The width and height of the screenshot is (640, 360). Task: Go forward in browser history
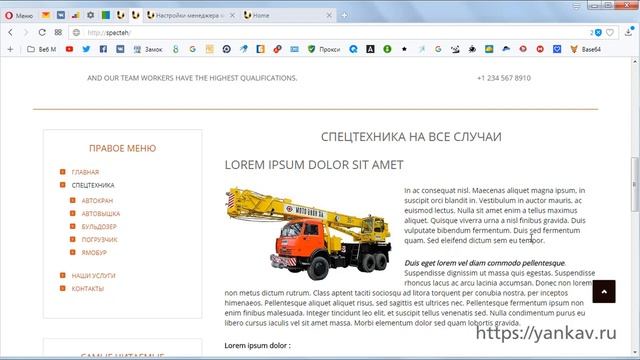[26, 32]
